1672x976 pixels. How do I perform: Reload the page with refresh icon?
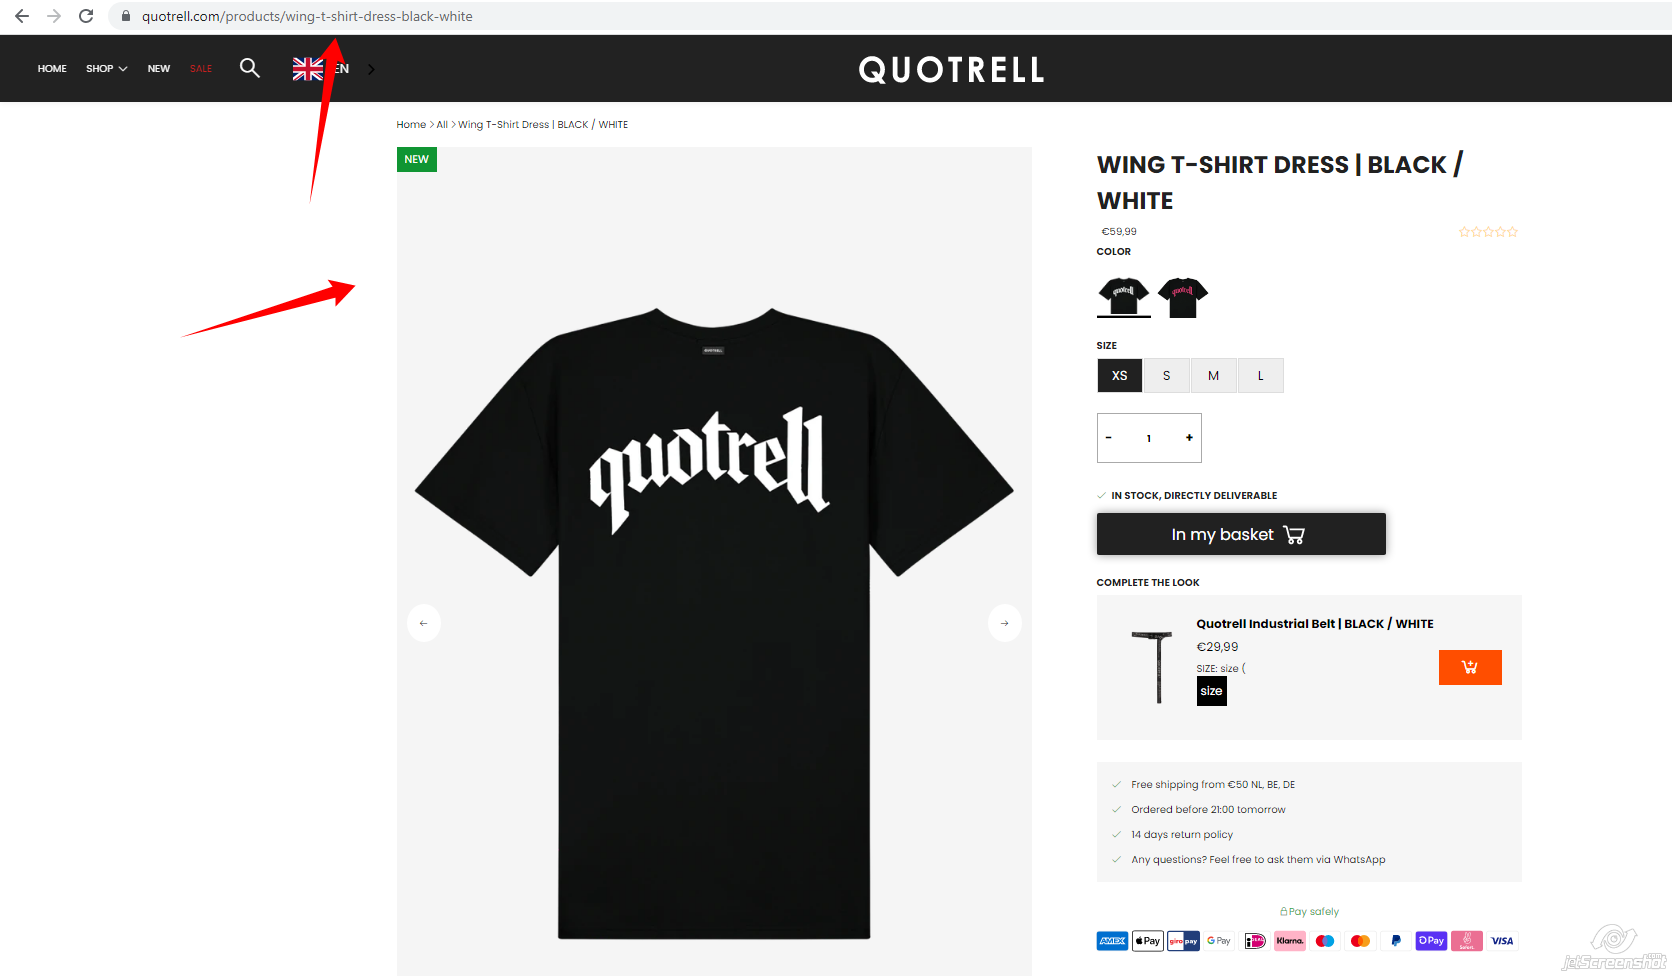coord(86,16)
